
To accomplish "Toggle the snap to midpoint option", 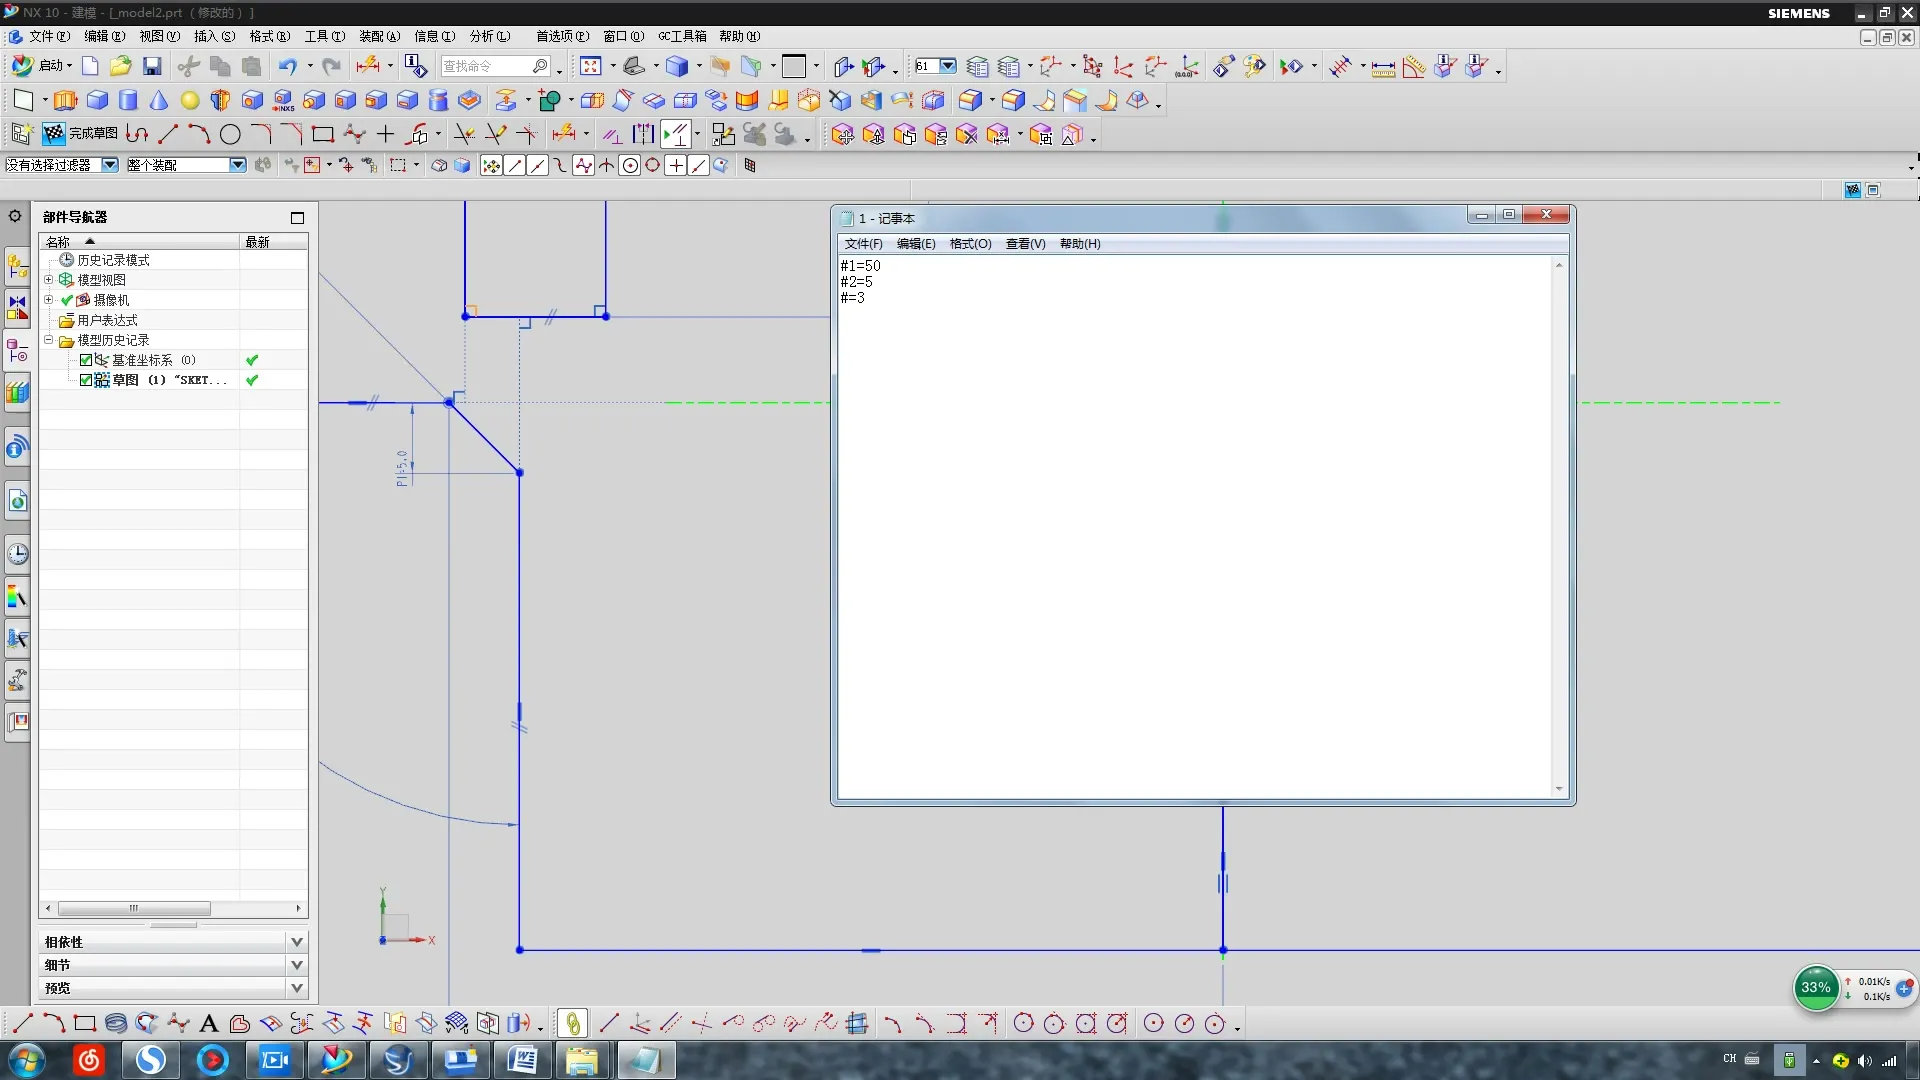I will click(x=537, y=166).
